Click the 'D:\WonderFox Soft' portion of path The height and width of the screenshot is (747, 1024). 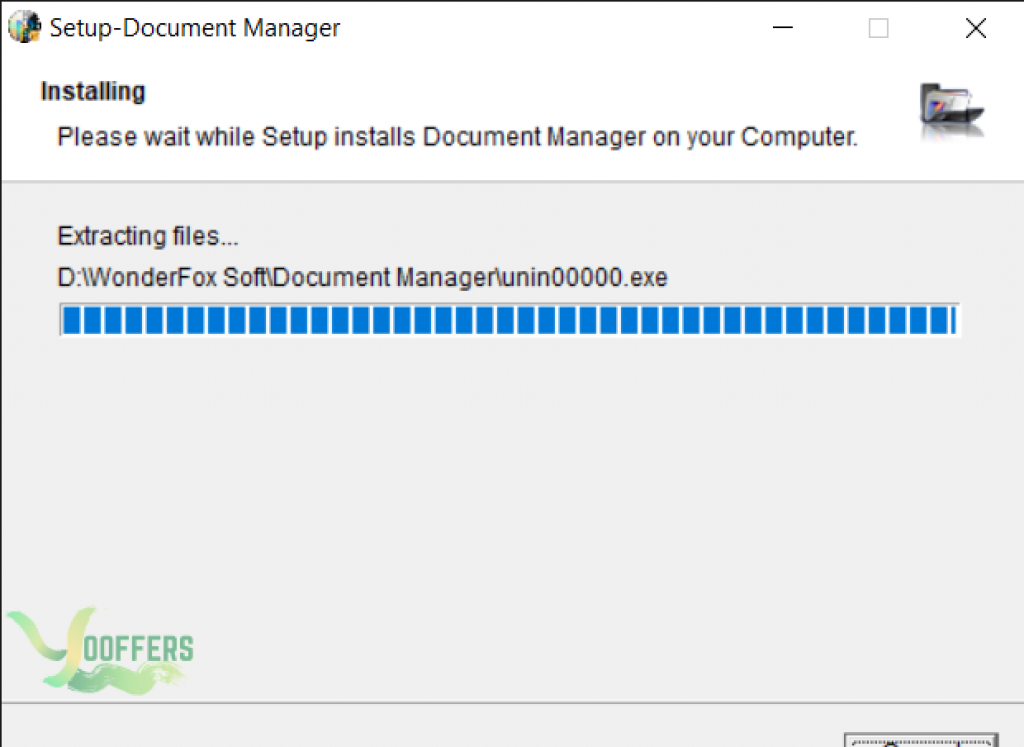click(x=163, y=278)
